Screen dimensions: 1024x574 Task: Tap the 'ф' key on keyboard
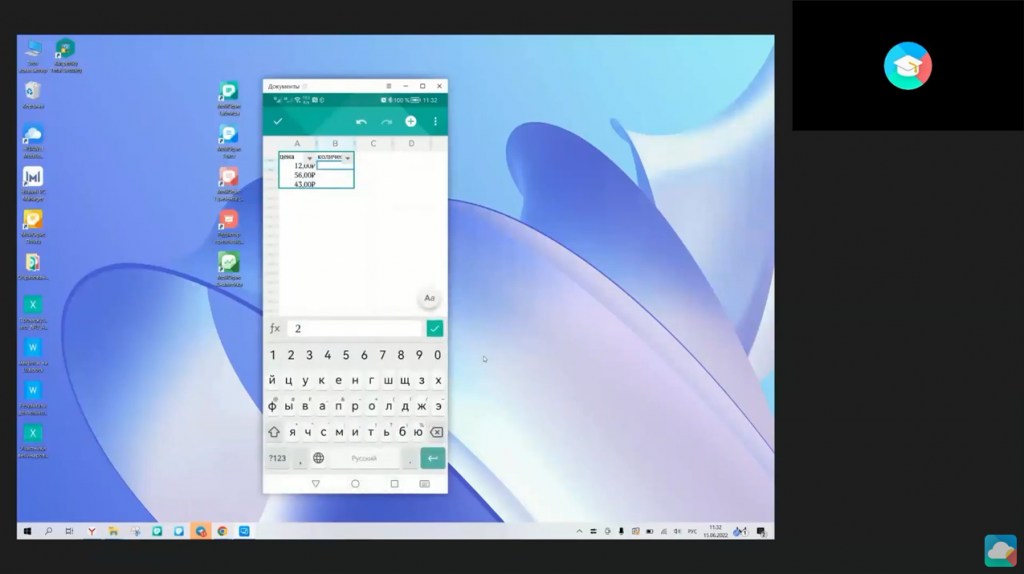272,406
